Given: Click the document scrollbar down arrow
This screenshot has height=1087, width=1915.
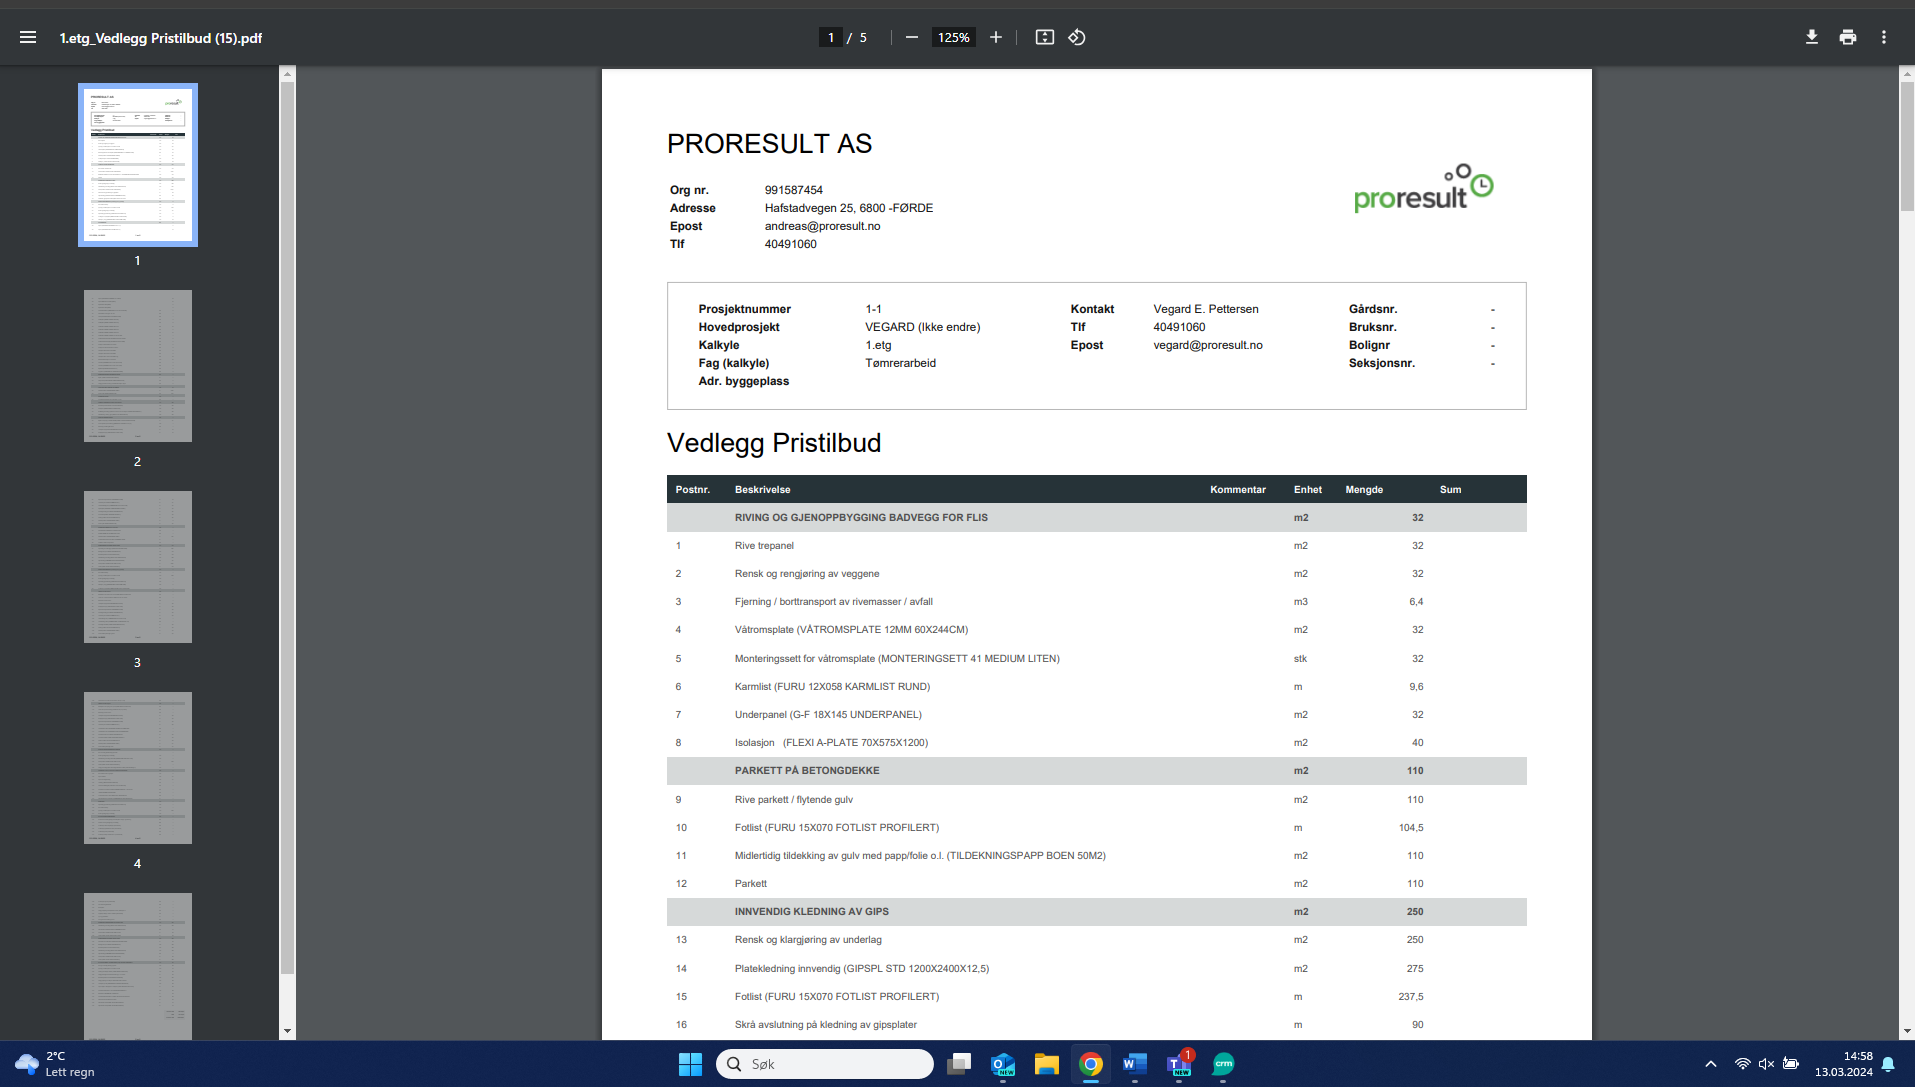Looking at the screenshot, I should 1907,1031.
